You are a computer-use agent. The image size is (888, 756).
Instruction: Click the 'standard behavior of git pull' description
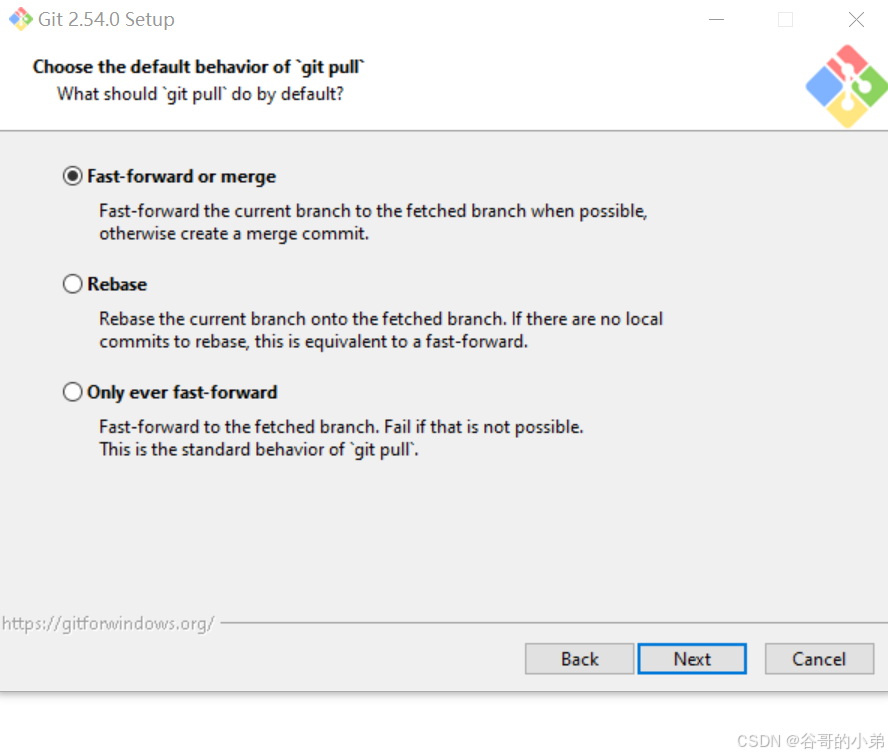tap(259, 450)
